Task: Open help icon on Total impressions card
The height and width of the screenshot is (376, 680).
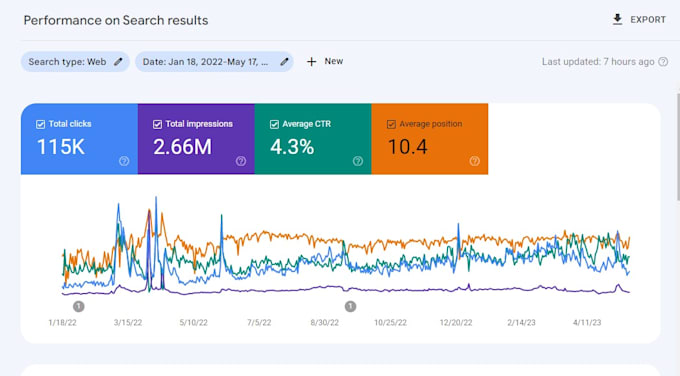Action: coord(241,161)
